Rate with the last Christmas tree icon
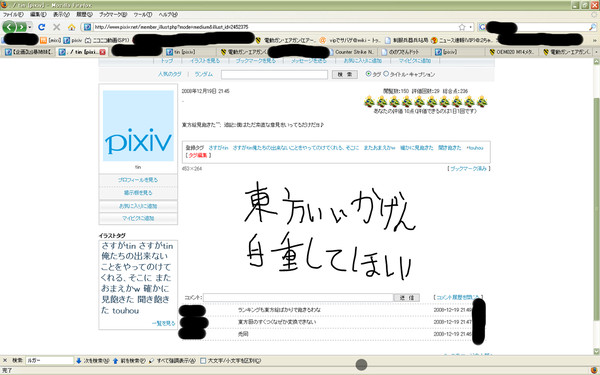This screenshot has width=600, height=375. click(482, 102)
